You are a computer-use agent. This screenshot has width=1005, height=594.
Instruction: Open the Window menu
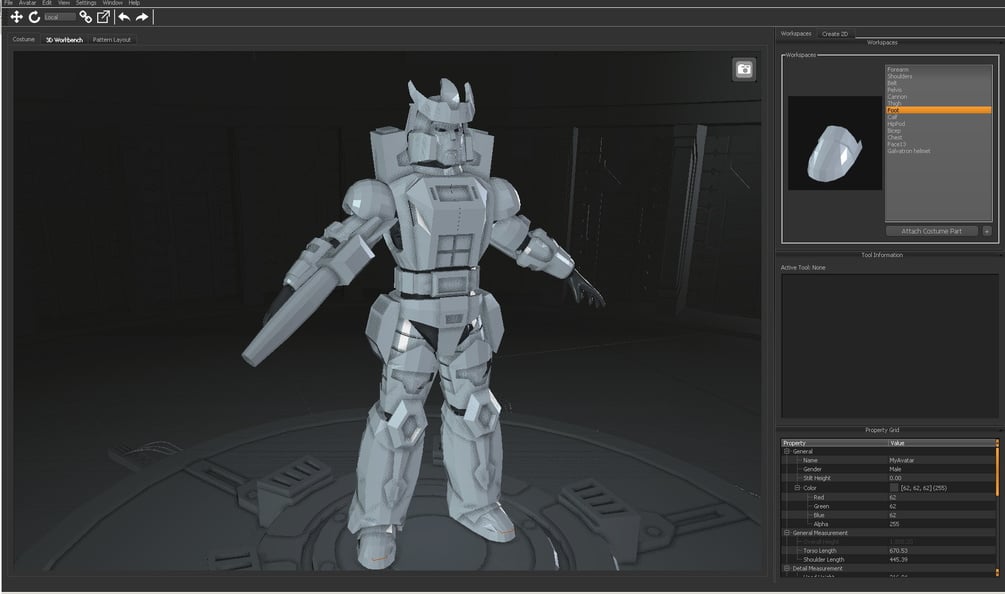pos(112,3)
